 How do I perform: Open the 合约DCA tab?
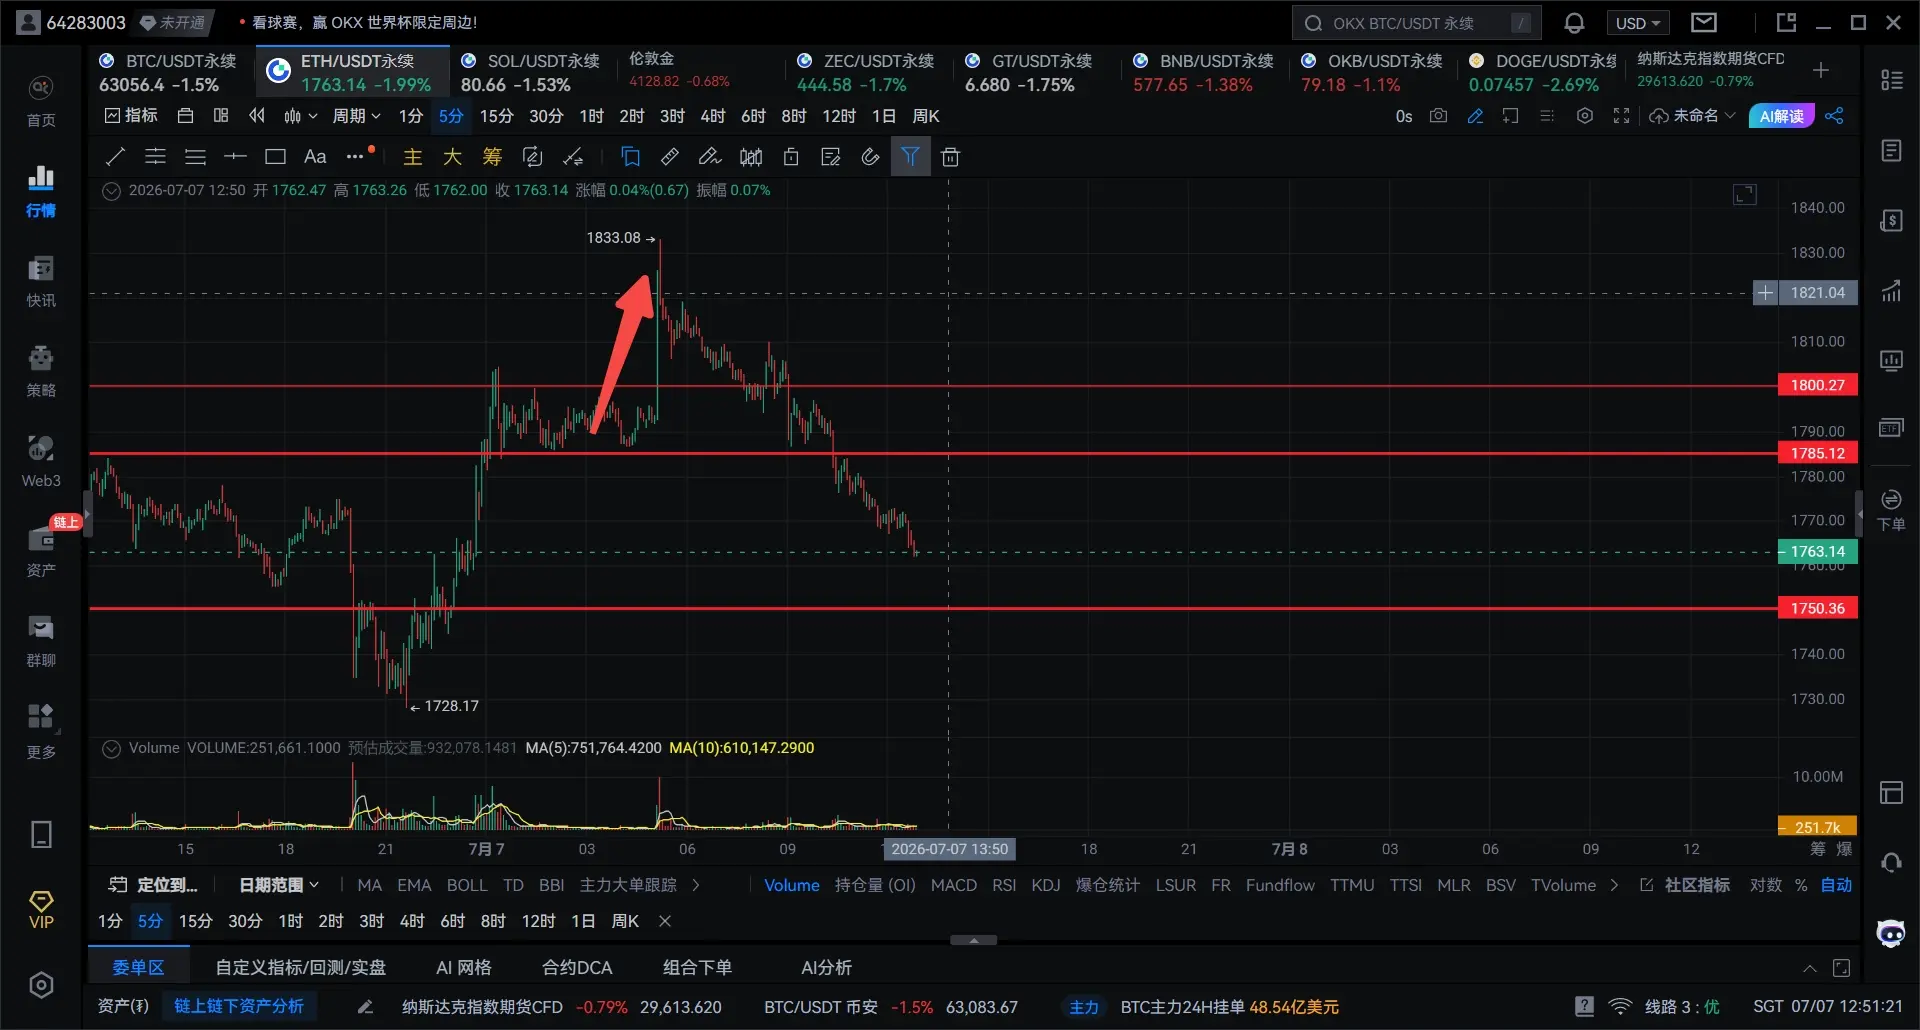click(577, 968)
